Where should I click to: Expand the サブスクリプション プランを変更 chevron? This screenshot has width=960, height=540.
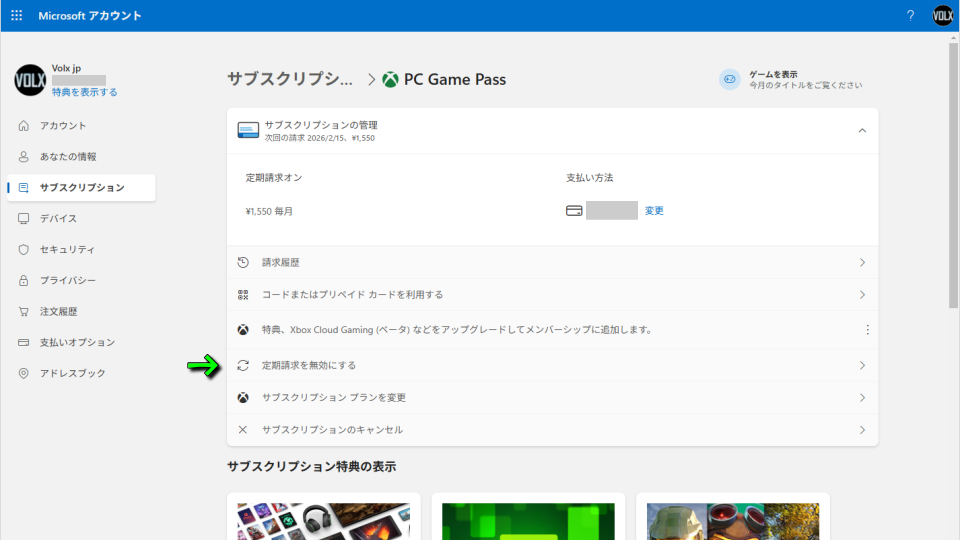[x=862, y=398]
